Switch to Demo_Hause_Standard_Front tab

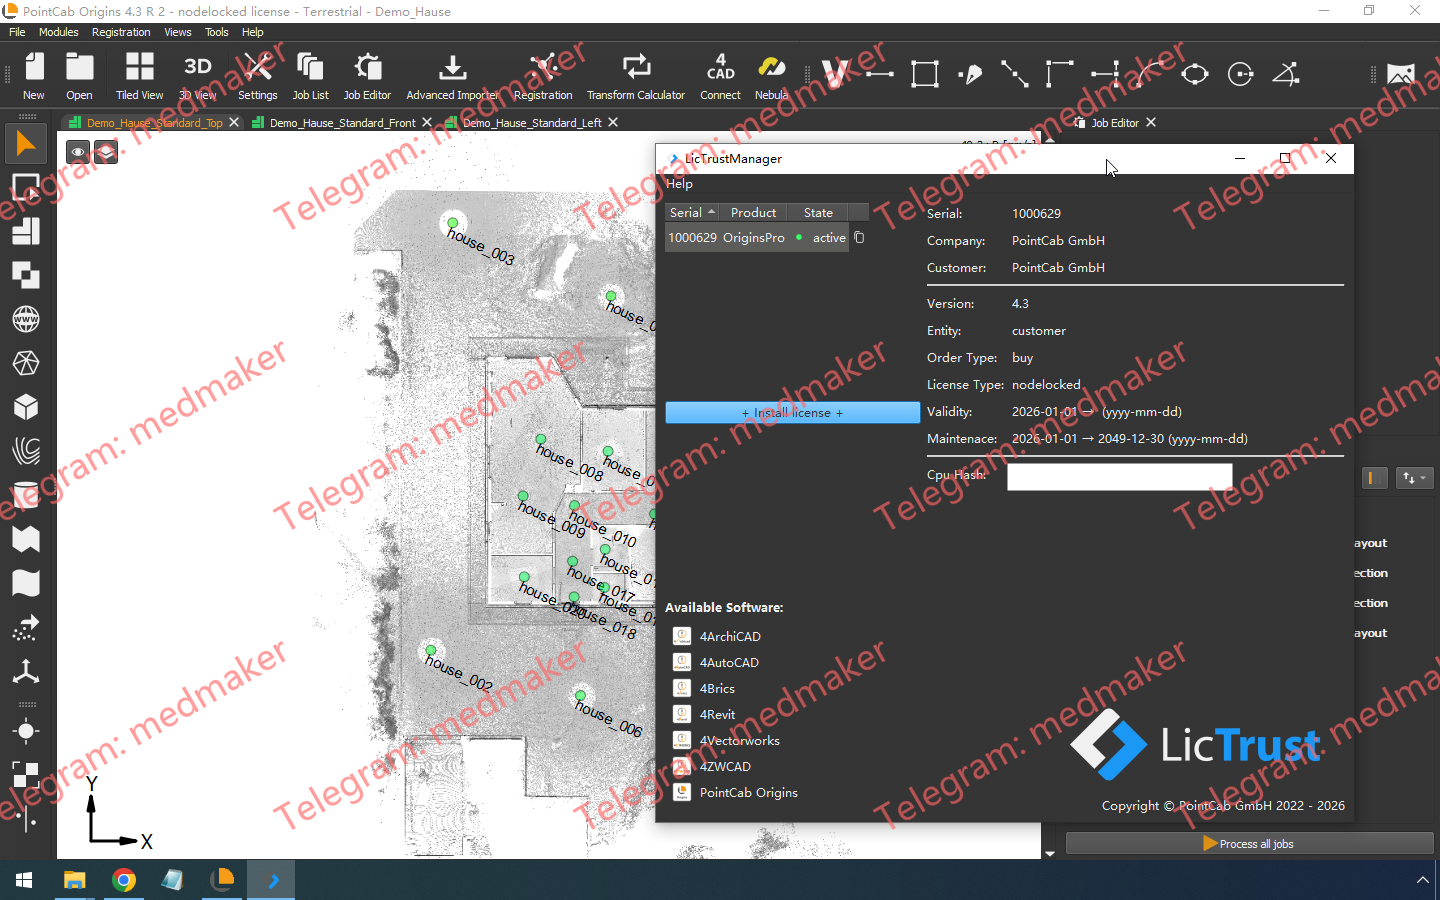342,123
